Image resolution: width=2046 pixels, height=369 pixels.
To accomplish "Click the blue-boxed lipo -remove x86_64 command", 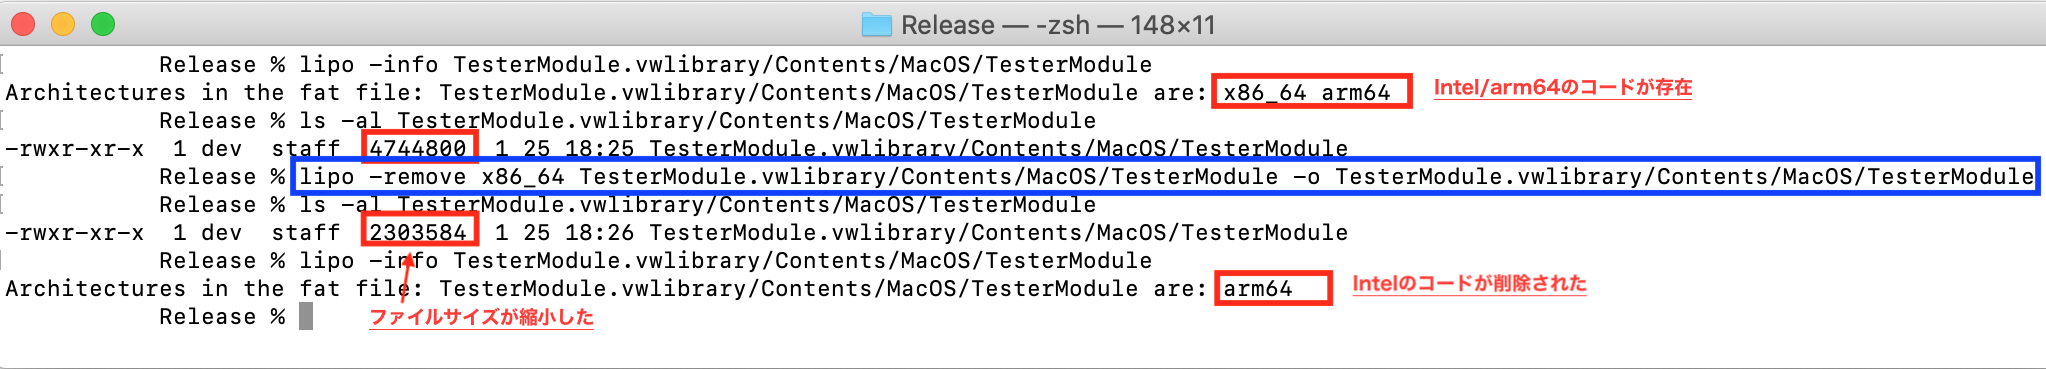I will coord(1166,177).
